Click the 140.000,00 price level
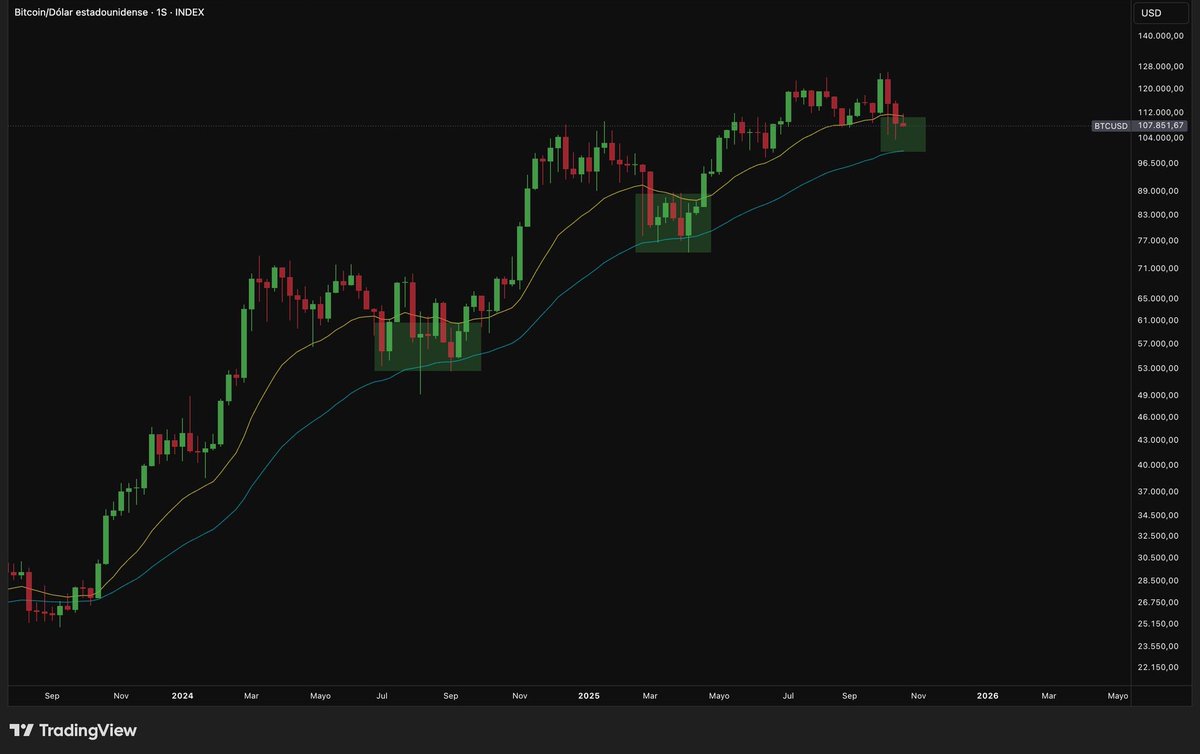The image size is (1200, 754). [1158, 34]
